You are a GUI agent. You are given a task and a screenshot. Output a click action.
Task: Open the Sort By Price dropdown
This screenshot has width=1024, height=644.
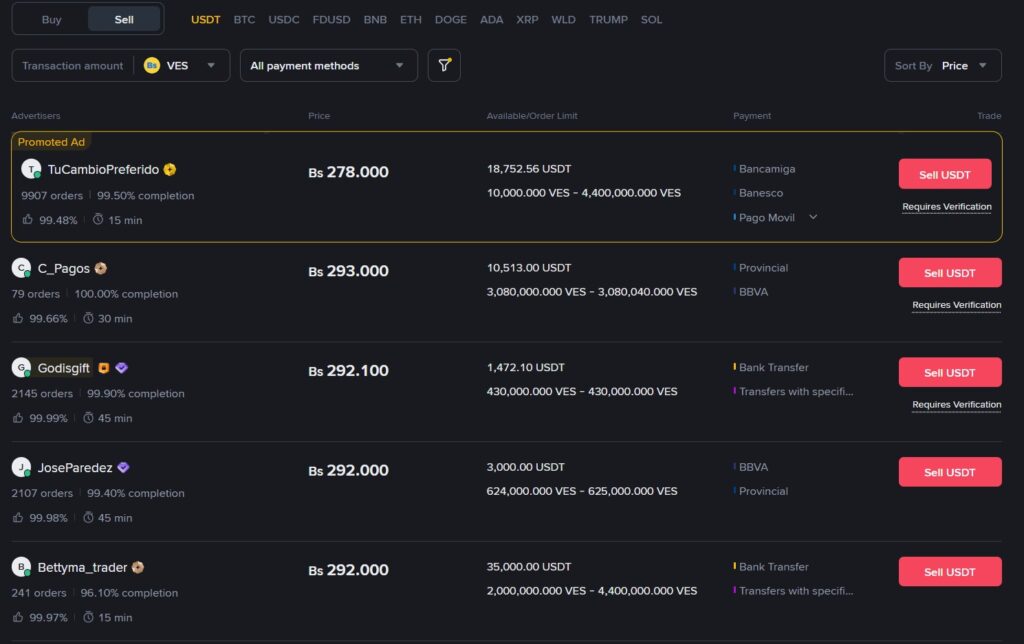coord(942,66)
